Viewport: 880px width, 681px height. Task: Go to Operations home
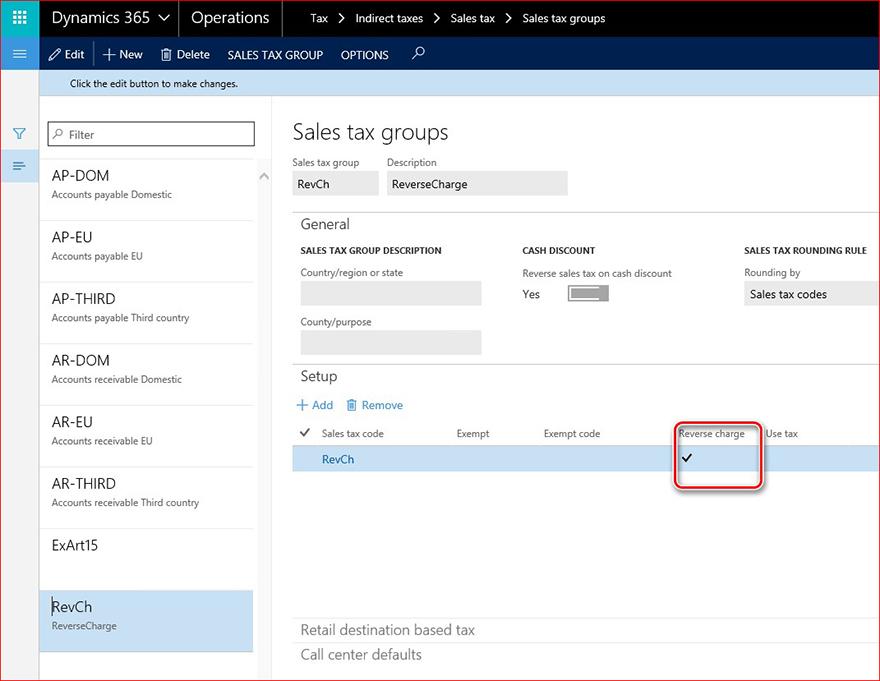(x=230, y=18)
